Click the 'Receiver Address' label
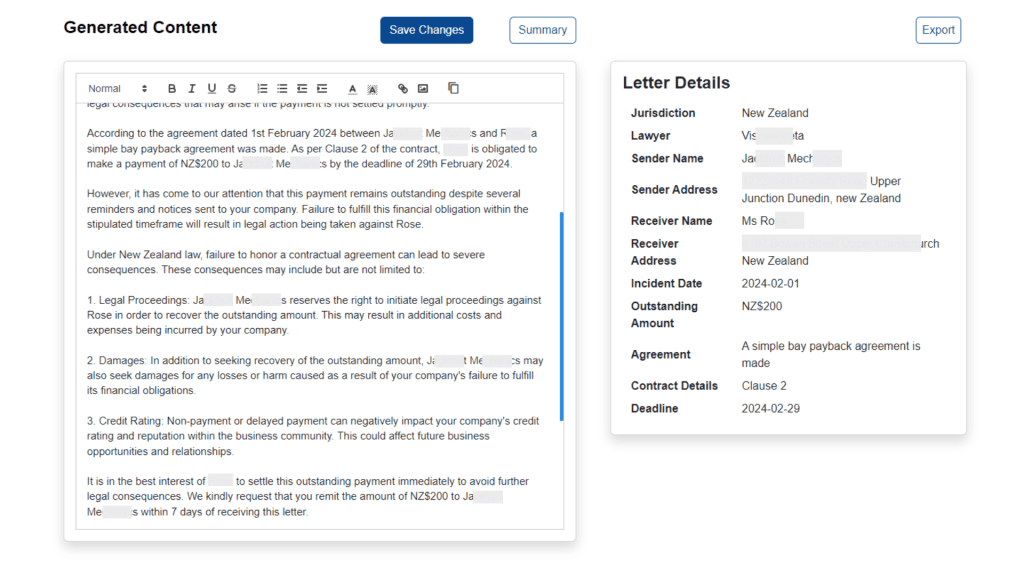Viewport: 1024px width, 576px height. tap(654, 252)
